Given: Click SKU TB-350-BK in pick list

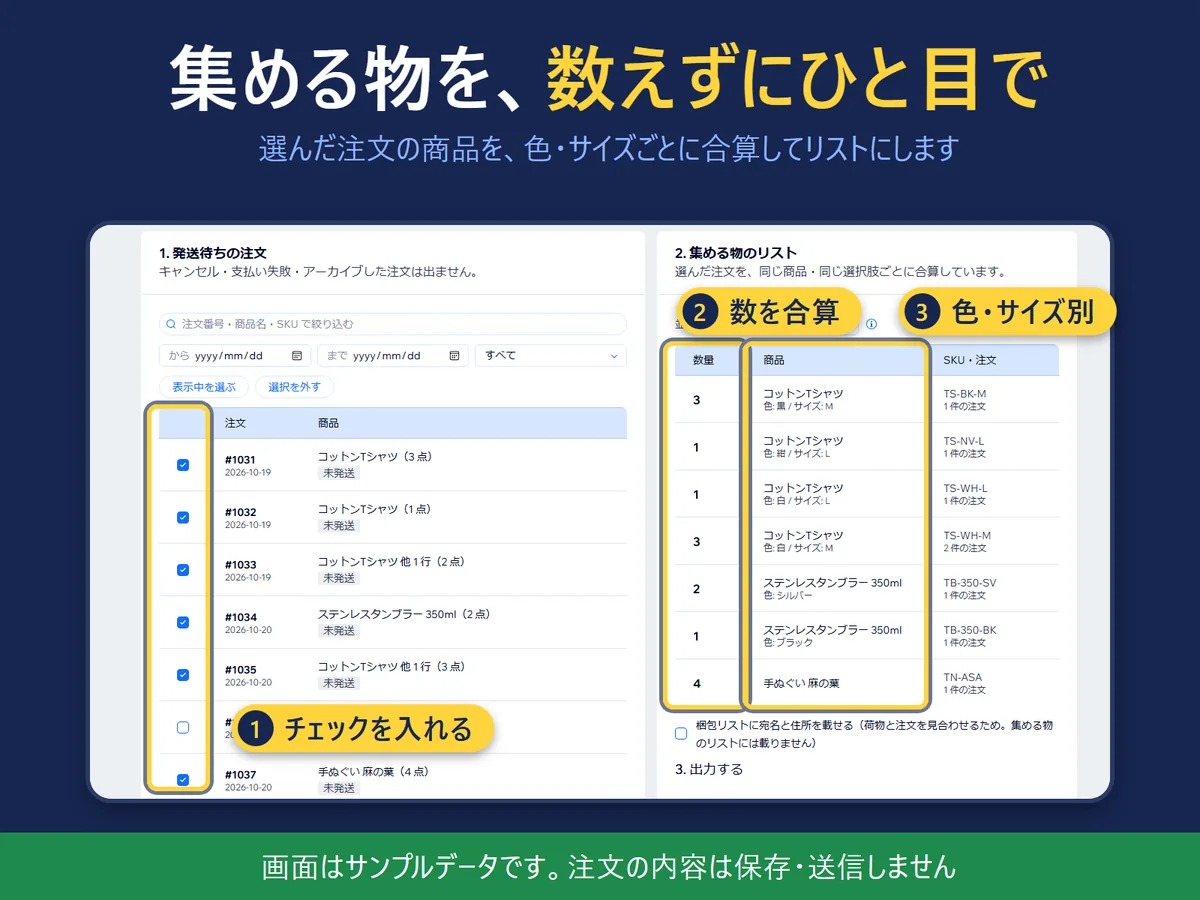Looking at the screenshot, I should [970, 630].
